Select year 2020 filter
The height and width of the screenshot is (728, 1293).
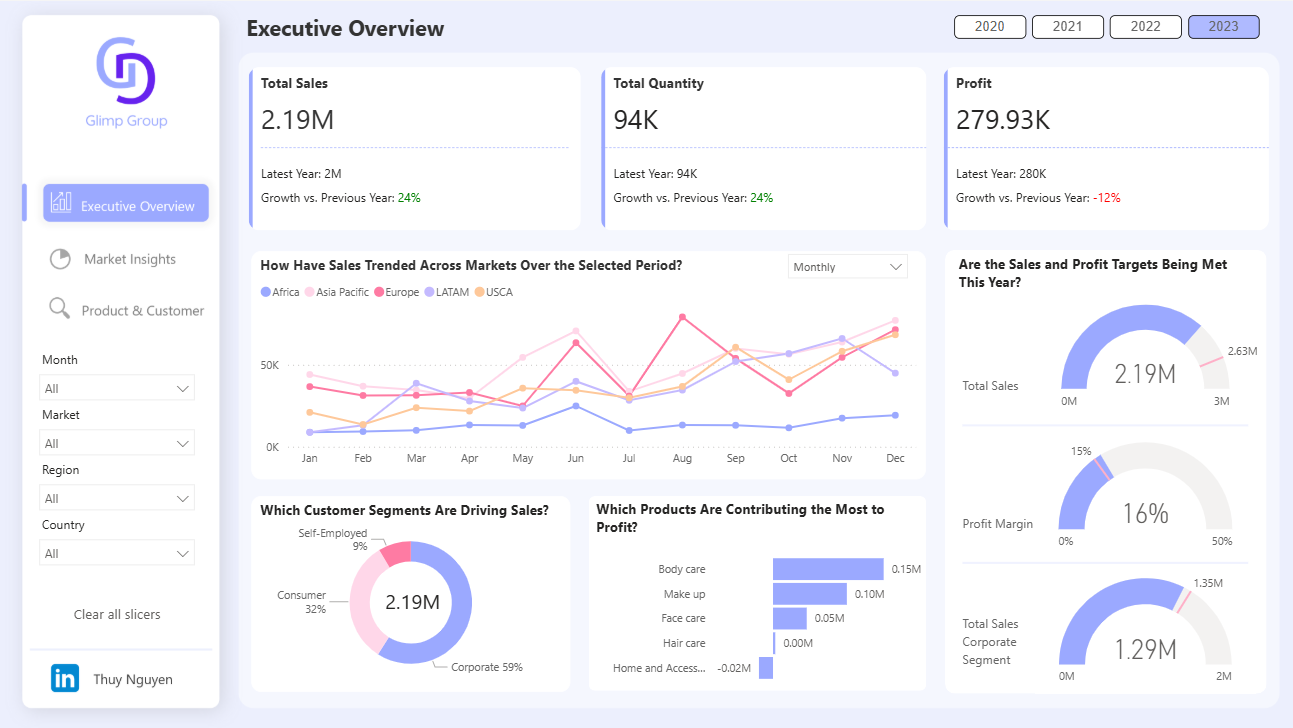coord(990,27)
